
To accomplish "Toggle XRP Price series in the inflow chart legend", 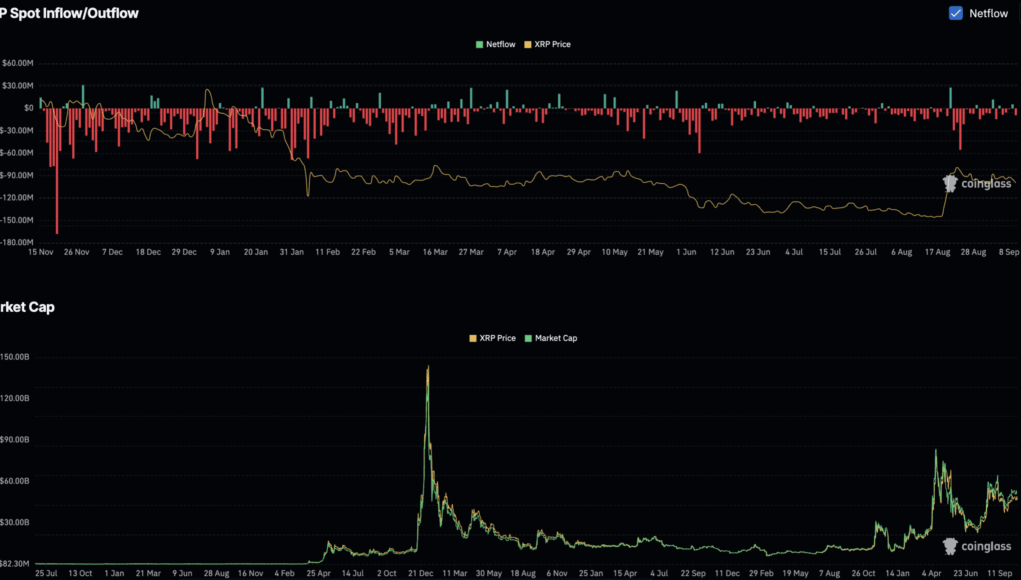I will tap(547, 44).
